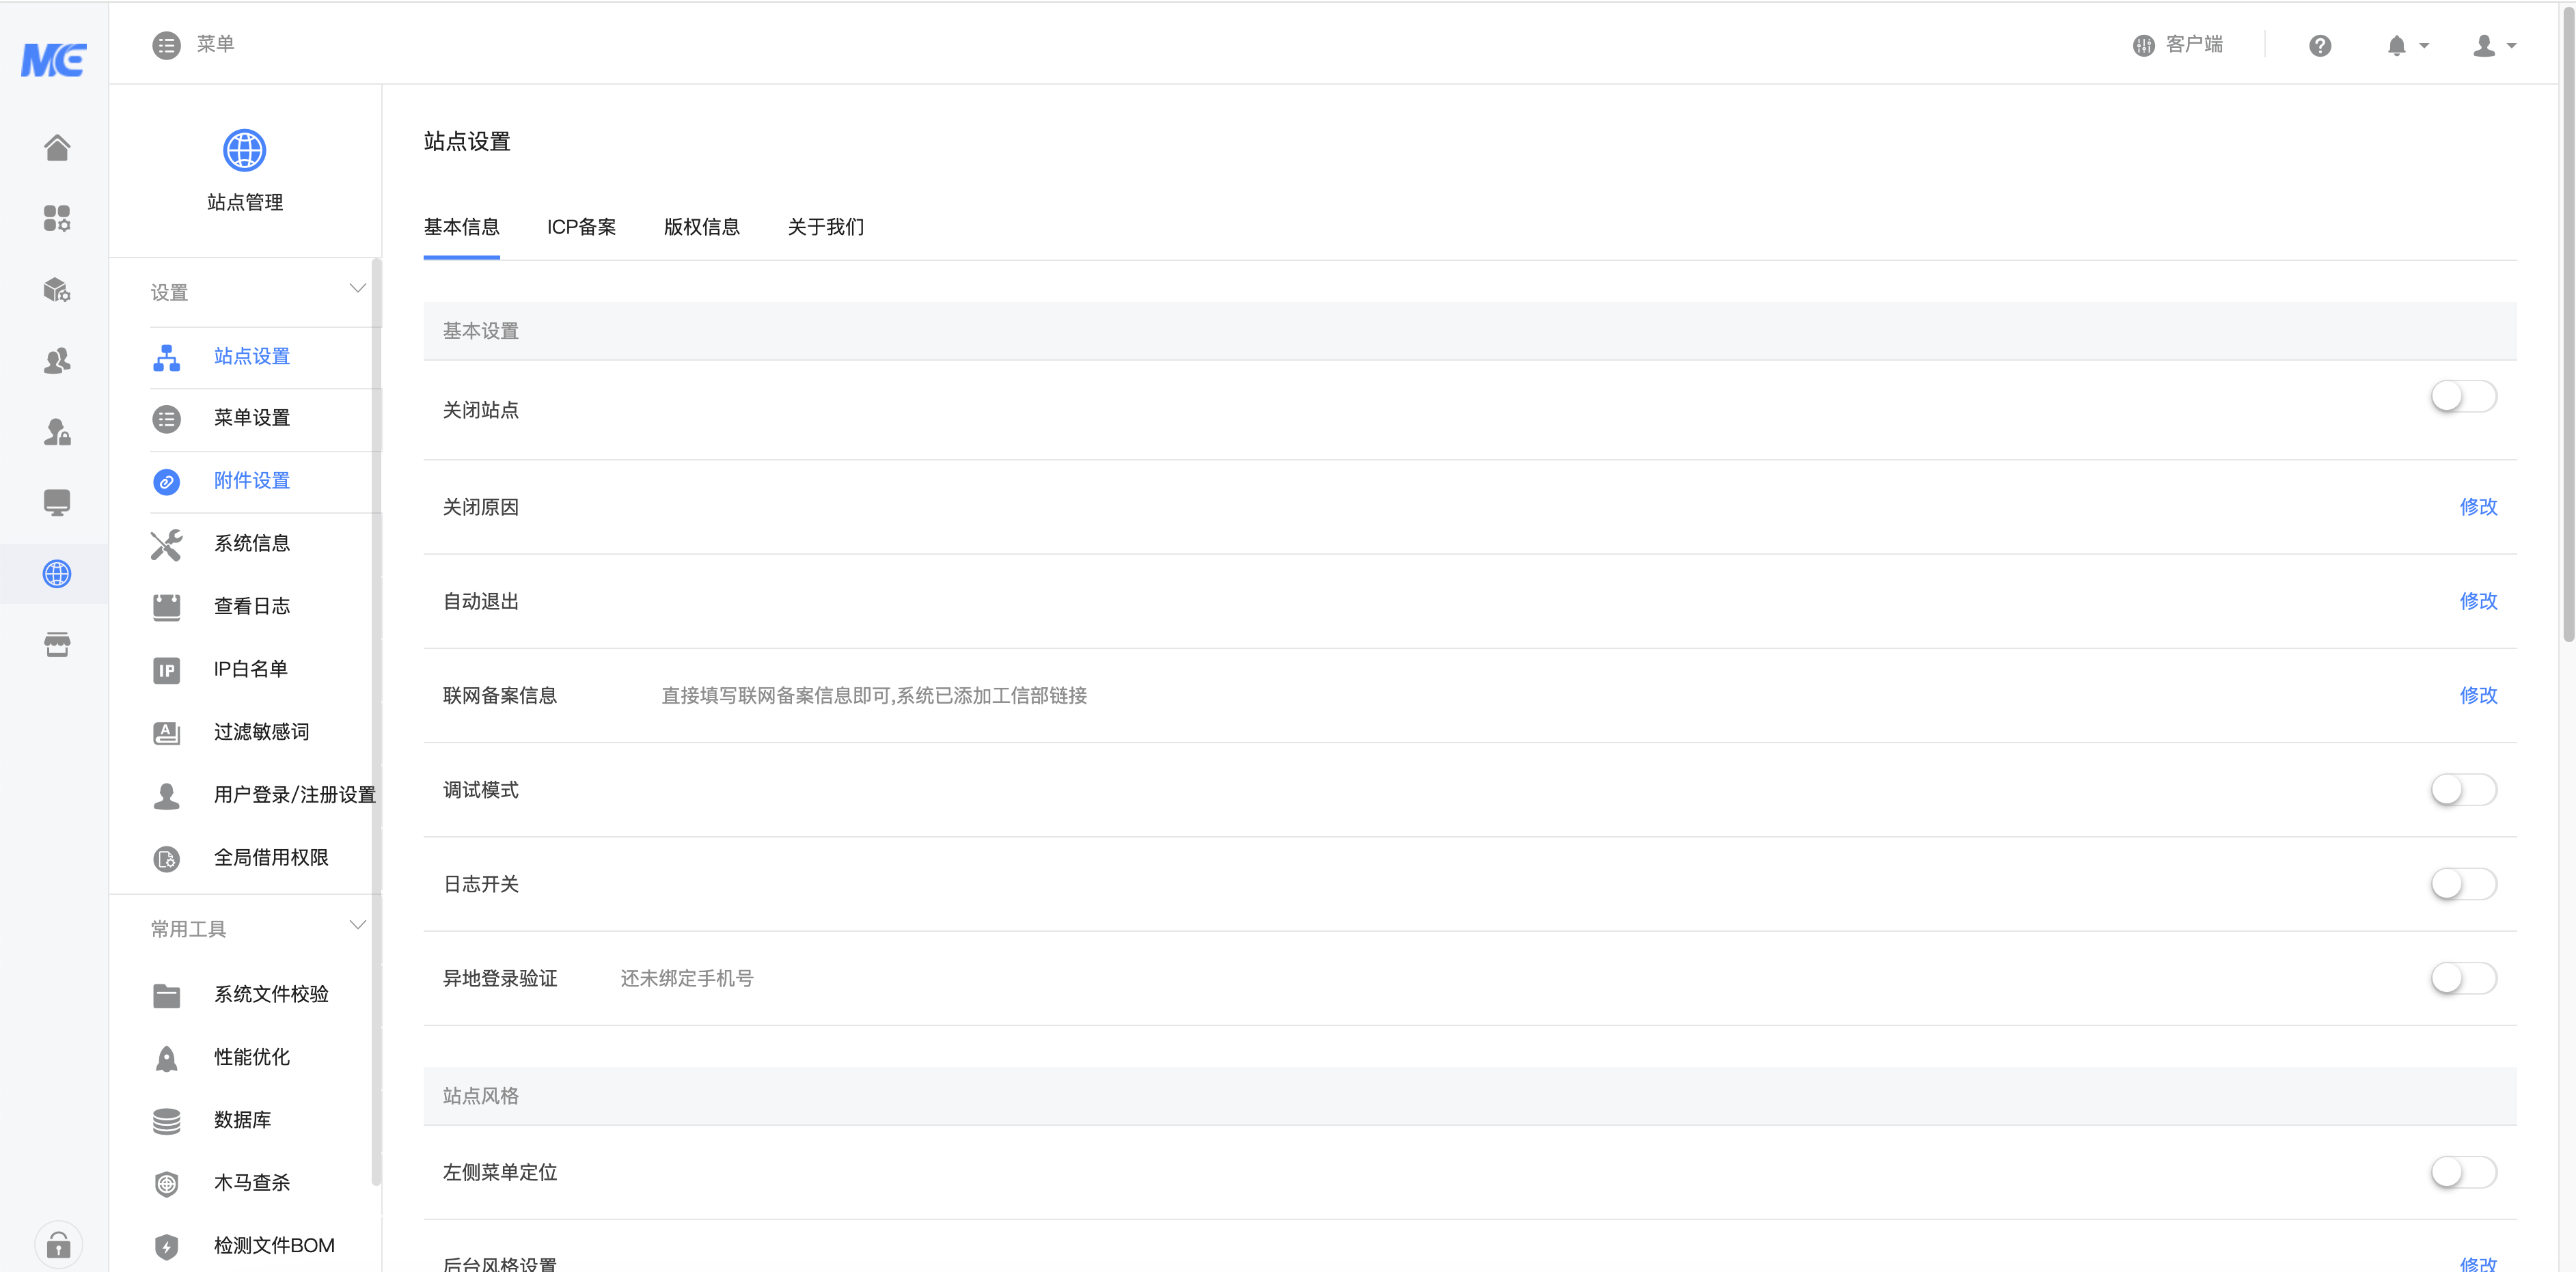The image size is (2576, 1272).
Task: Switch to the 关于我们 tab
Action: coord(825,227)
